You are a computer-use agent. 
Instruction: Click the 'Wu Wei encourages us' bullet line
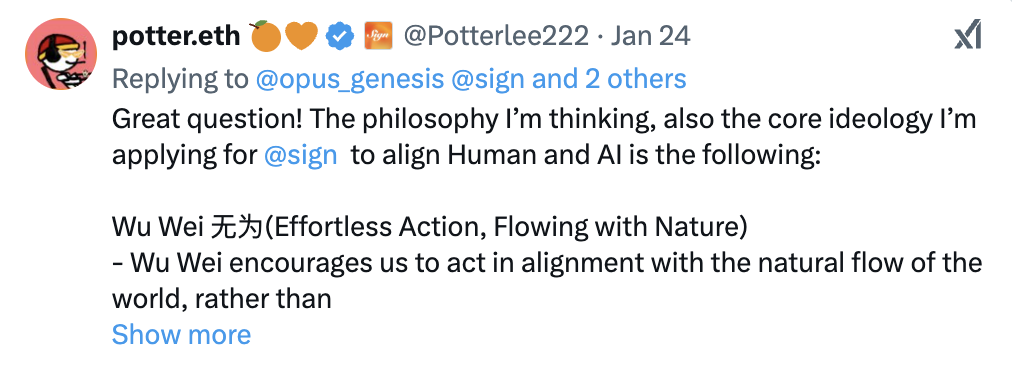pyautogui.click(x=547, y=263)
